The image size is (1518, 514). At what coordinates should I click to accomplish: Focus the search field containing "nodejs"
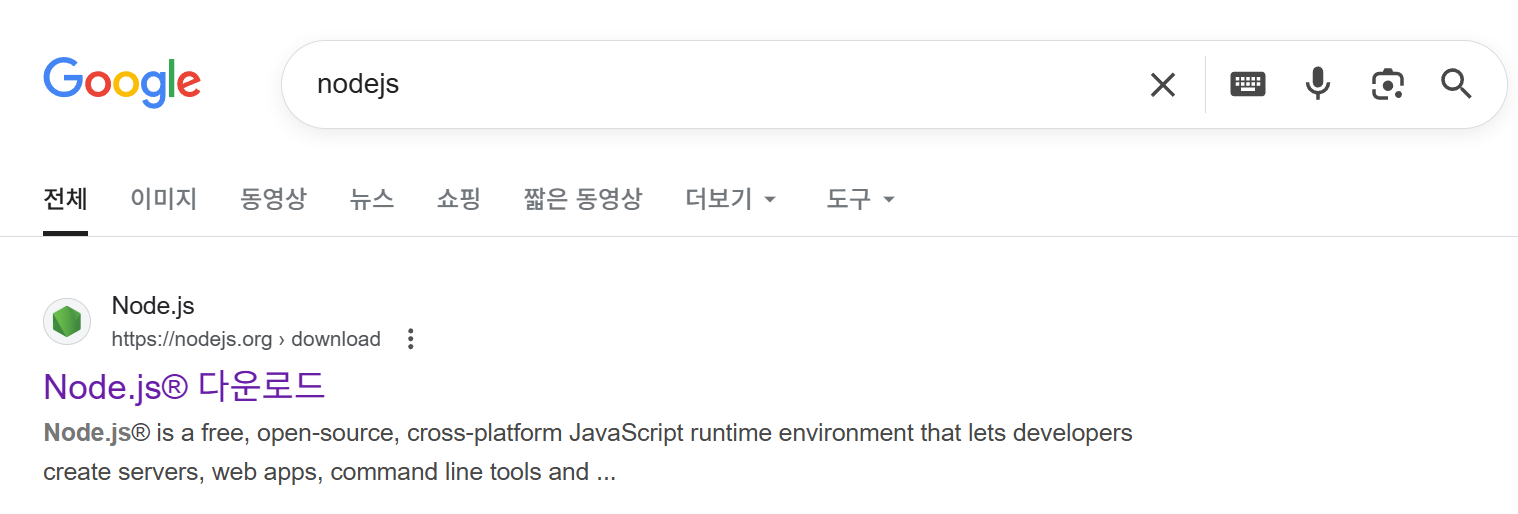pyautogui.click(x=700, y=84)
